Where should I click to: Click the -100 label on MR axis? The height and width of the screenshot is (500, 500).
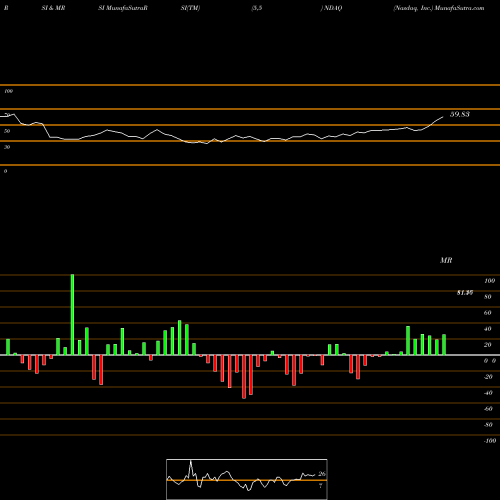coord(489,441)
